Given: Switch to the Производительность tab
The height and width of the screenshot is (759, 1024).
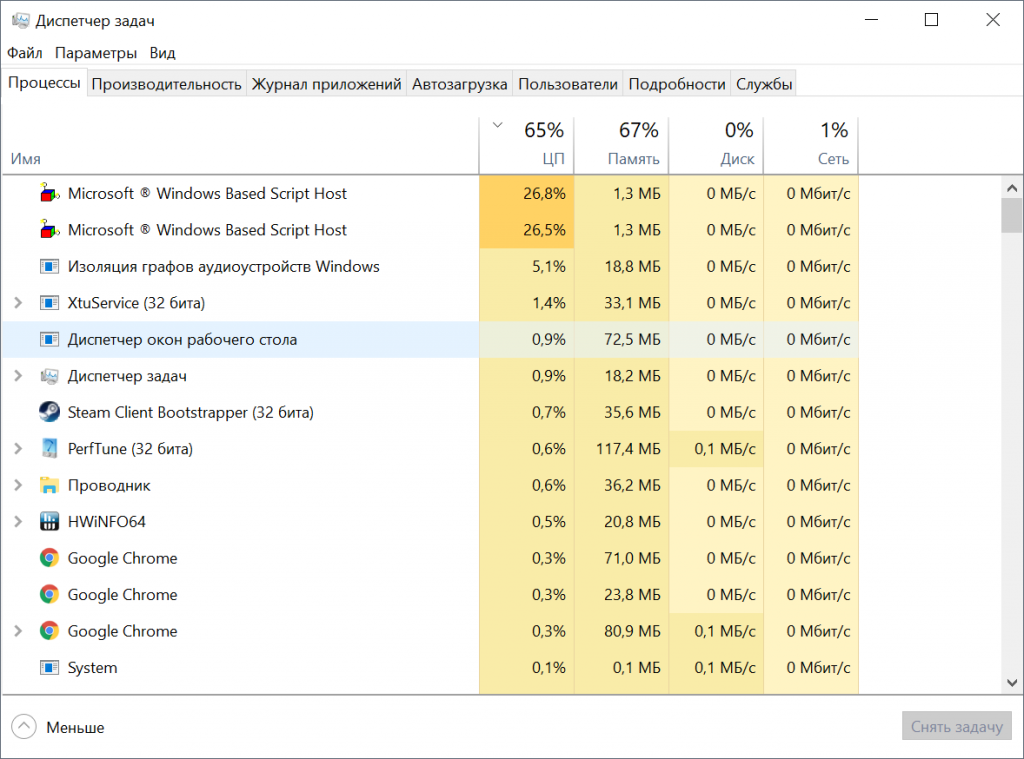Looking at the screenshot, I should 166,84.
